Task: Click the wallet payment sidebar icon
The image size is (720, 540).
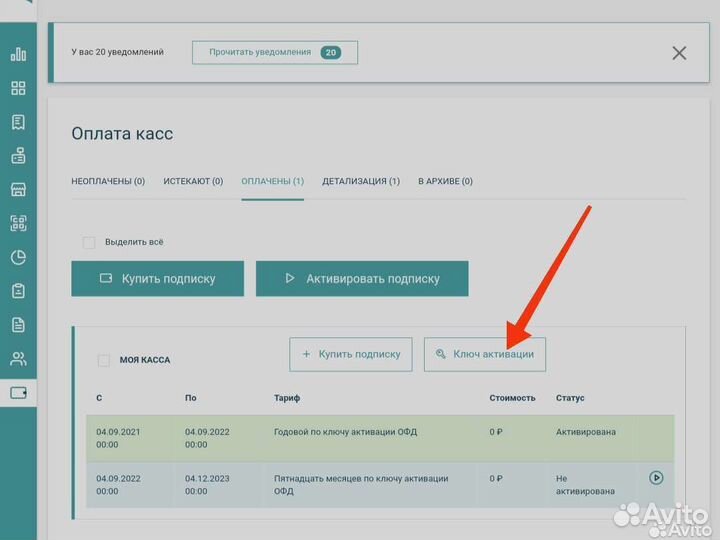Action: coord(18,393)
